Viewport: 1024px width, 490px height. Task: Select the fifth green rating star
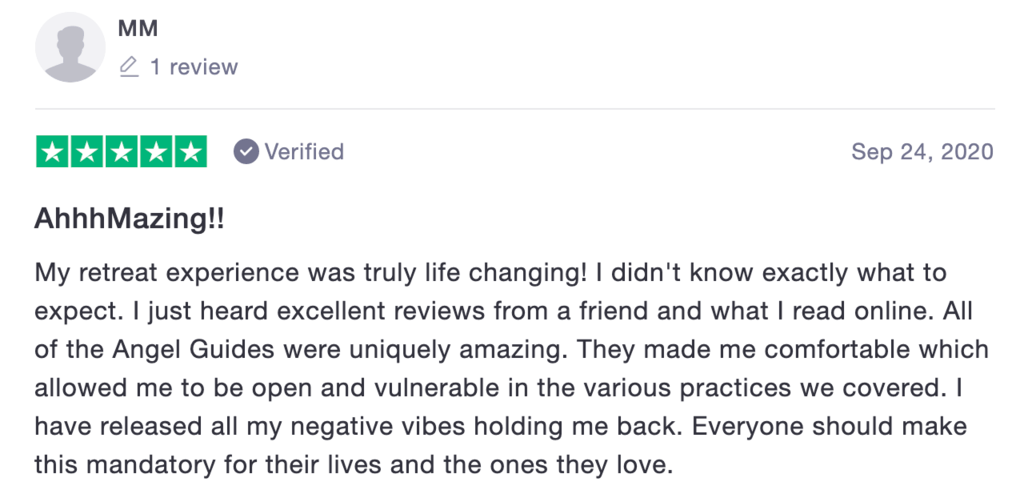click(x=190, y=152)
